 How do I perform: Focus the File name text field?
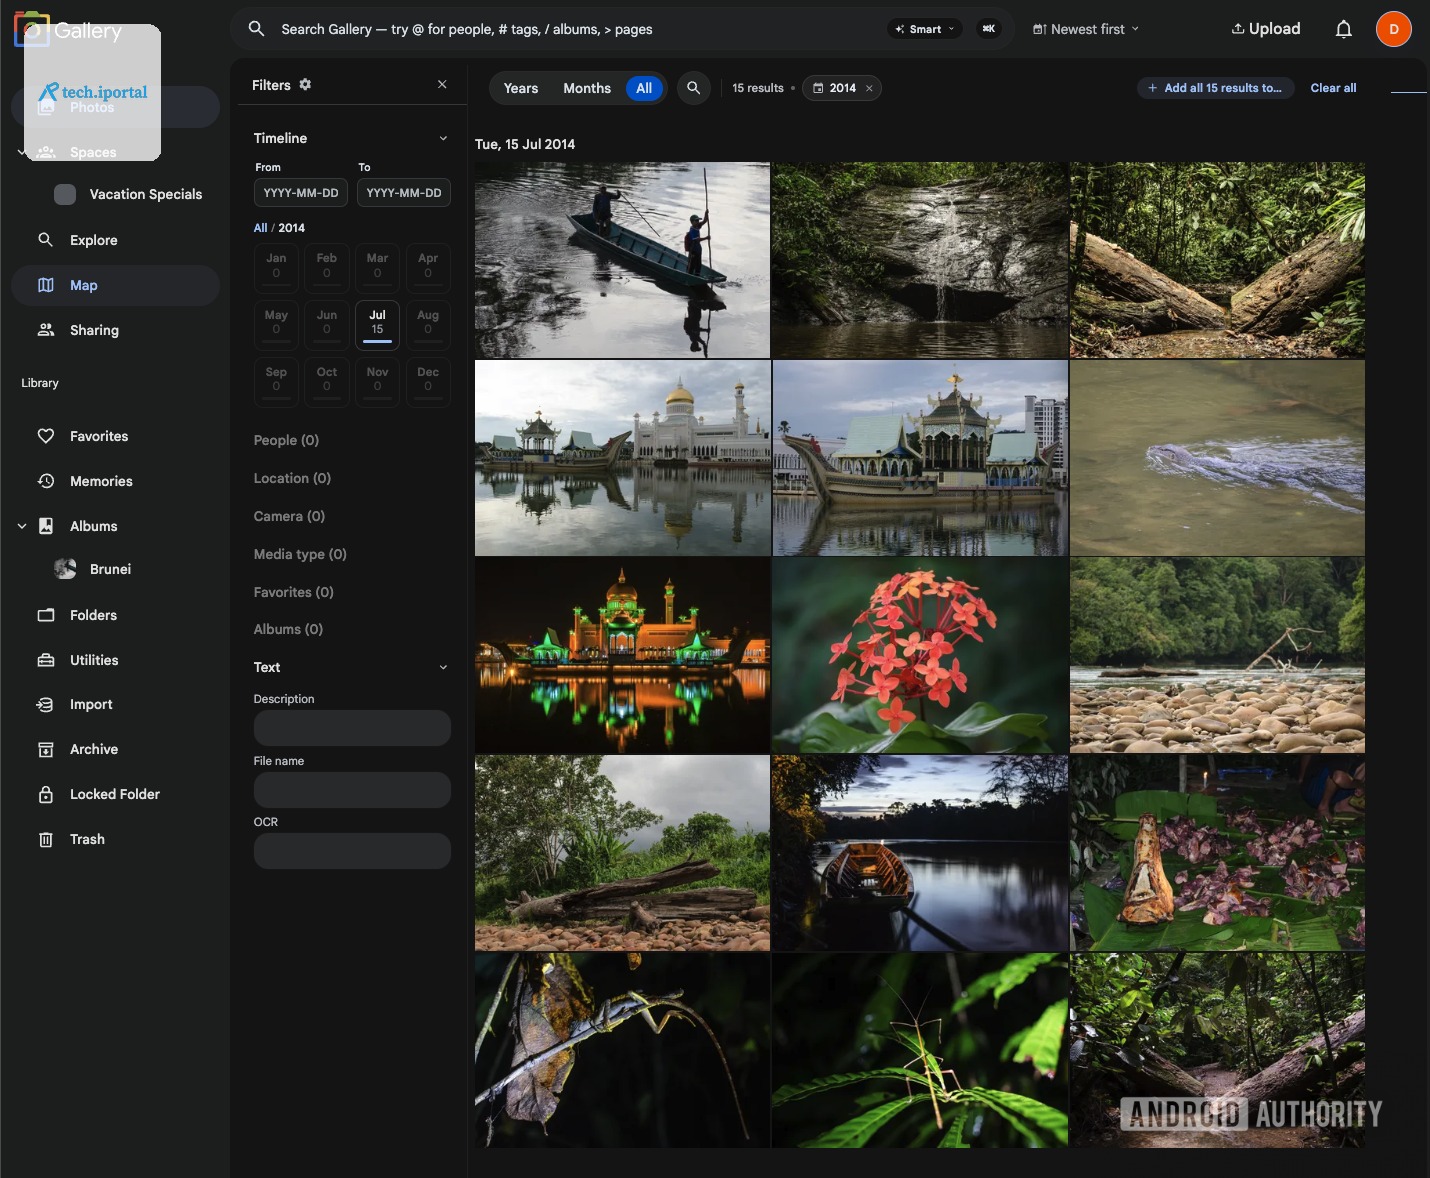[352, 790]
